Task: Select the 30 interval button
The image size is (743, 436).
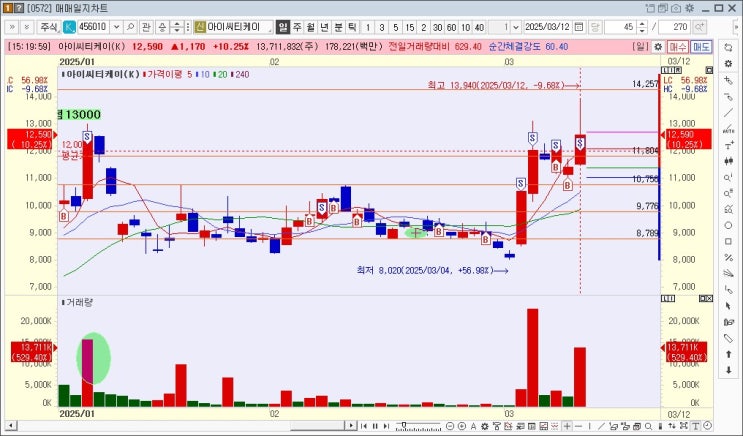Action: pos(437,27)
